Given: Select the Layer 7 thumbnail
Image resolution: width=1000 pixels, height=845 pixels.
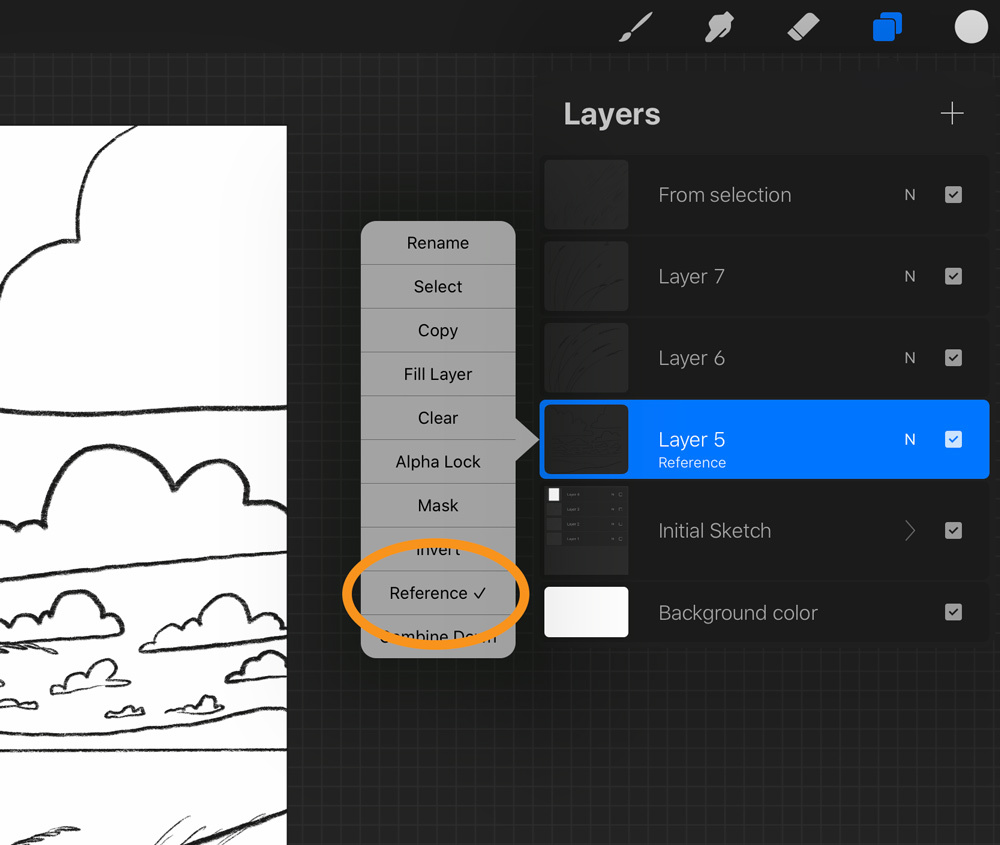Looking at the screenshot, I should (x=586, y=276).
